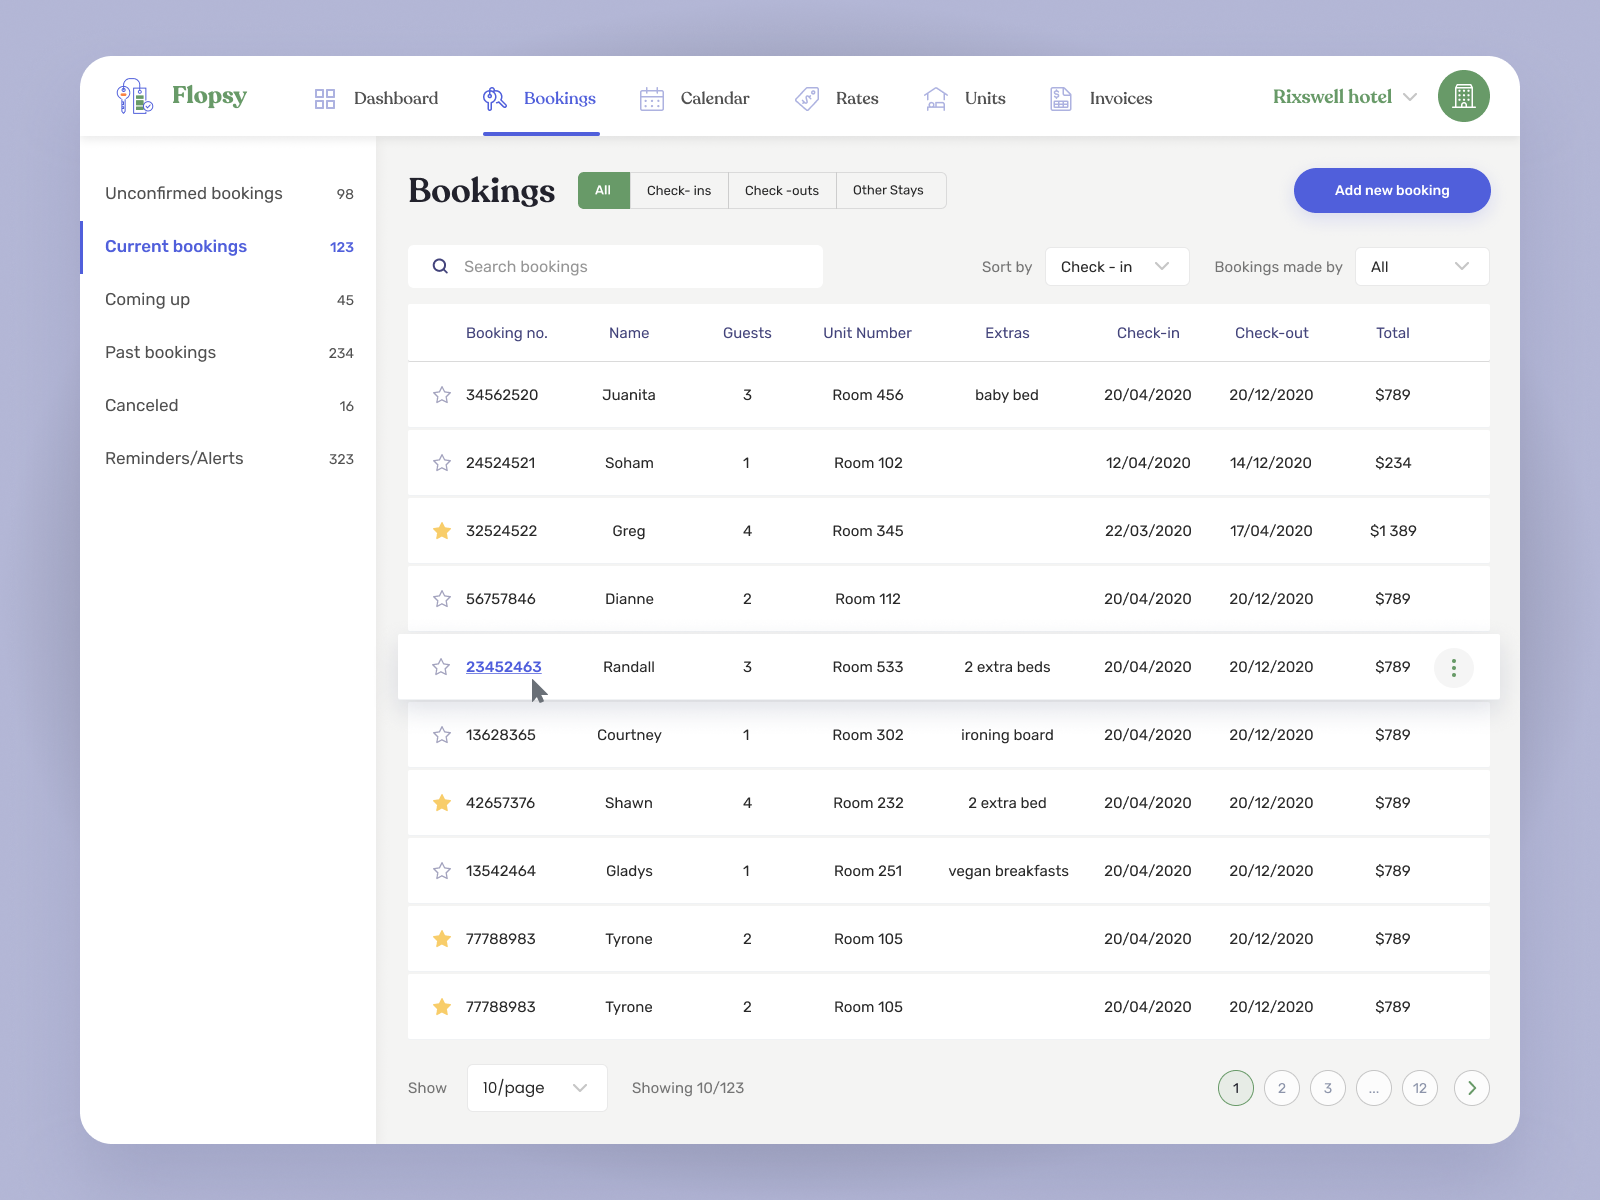Click the Guests column header

[x=747, y=333]
